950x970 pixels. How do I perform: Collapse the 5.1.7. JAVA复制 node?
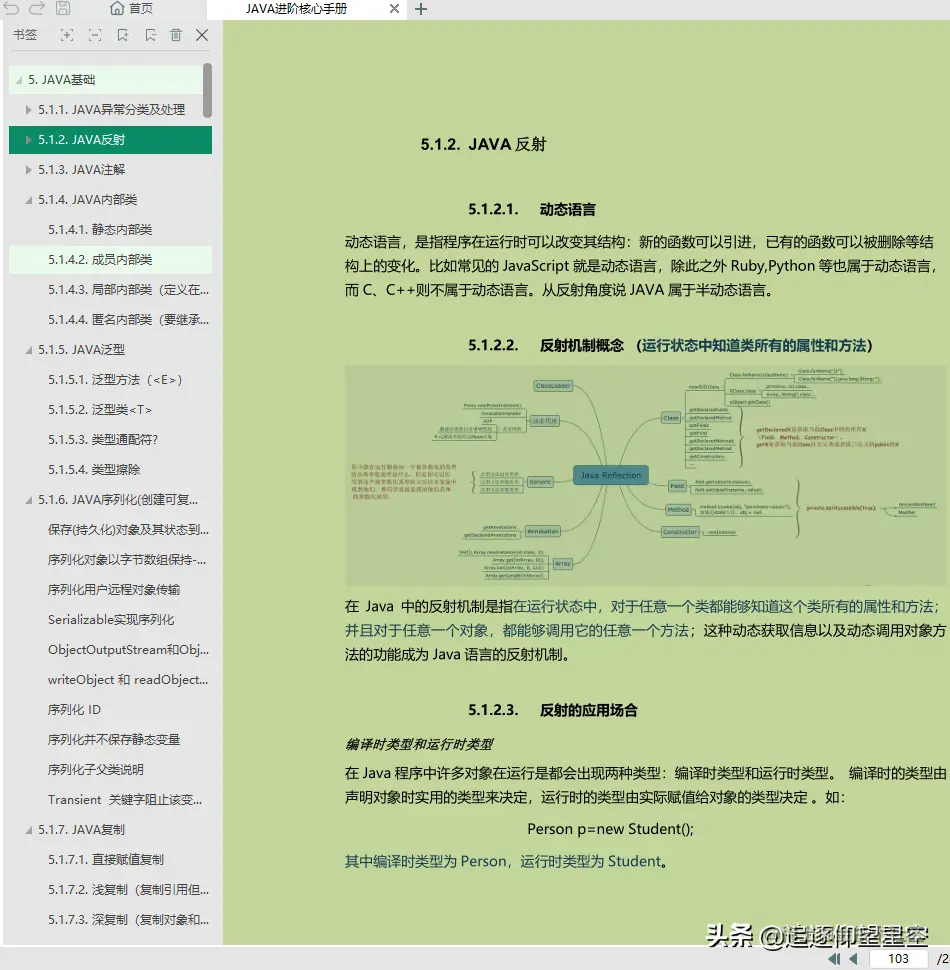28,830
